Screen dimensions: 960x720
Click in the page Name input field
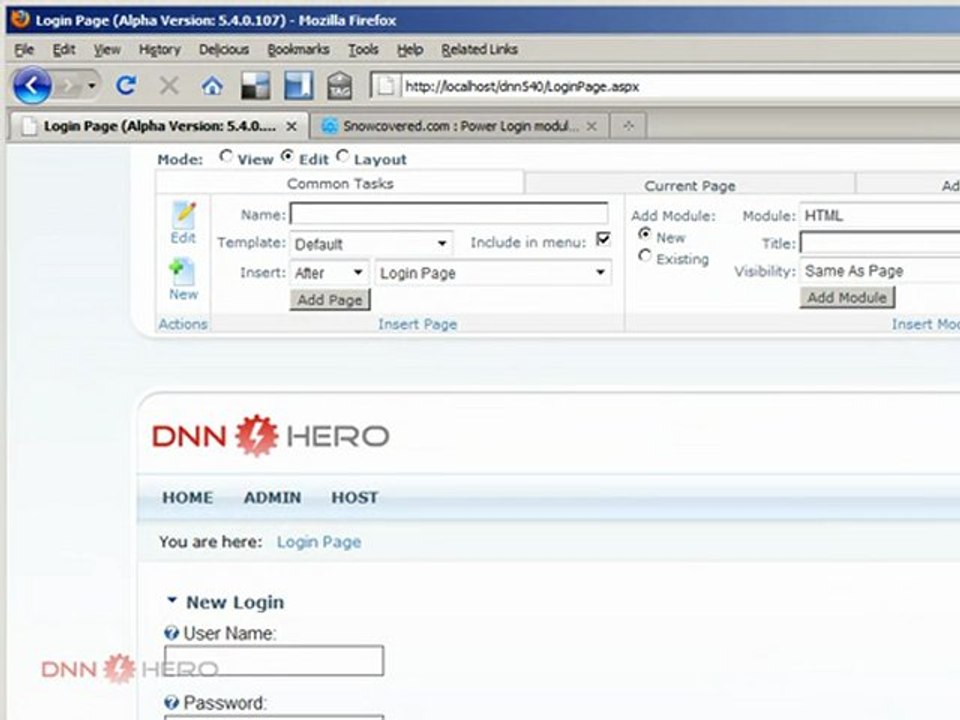point(449,214)
